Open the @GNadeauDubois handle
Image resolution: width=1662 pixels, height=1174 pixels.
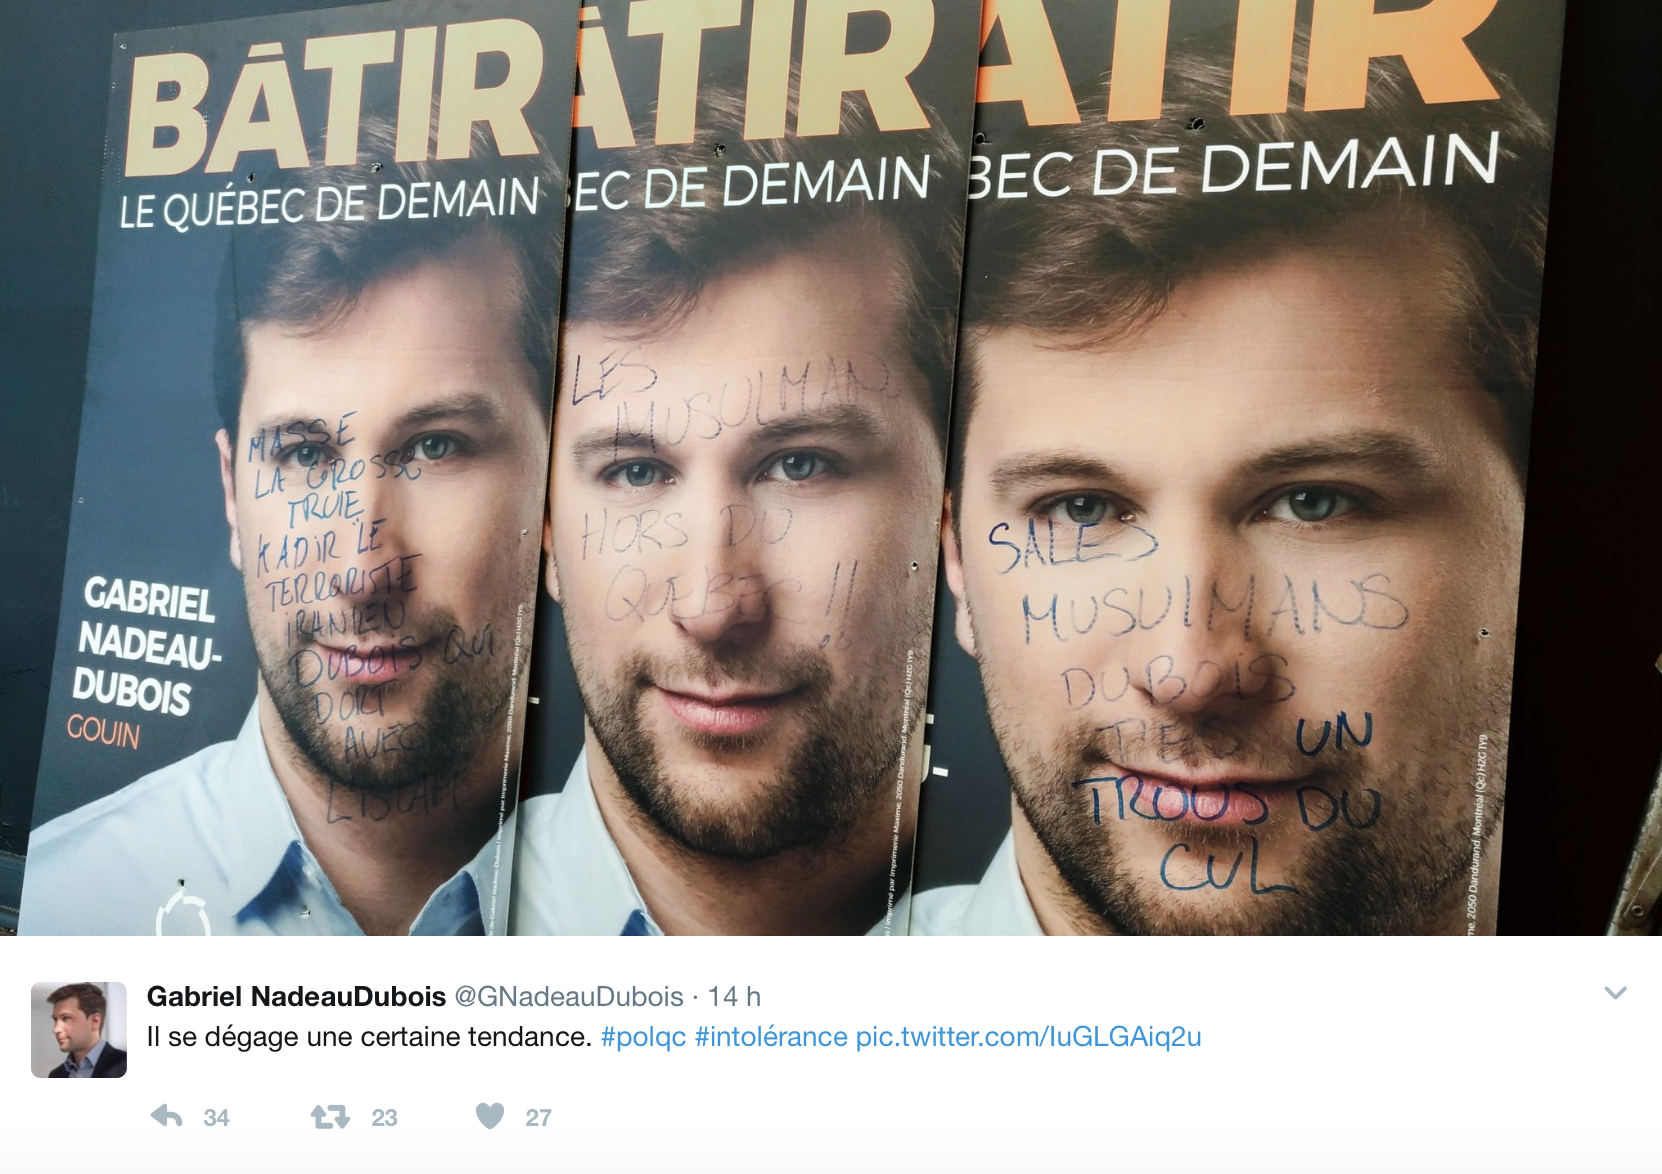[569, 996]
